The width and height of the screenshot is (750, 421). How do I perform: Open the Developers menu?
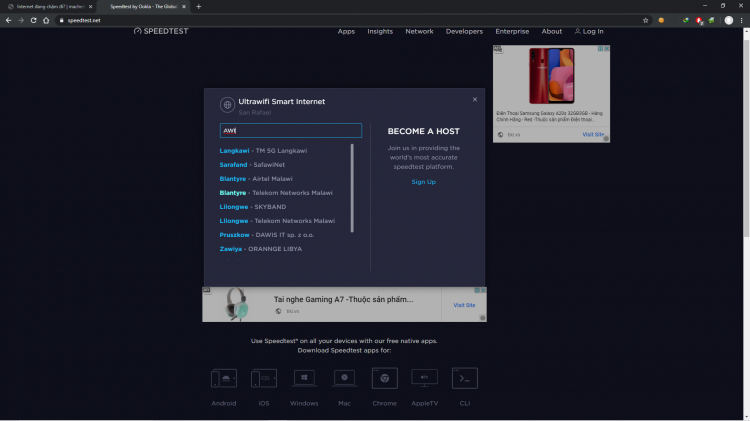[x=464, y=31]
